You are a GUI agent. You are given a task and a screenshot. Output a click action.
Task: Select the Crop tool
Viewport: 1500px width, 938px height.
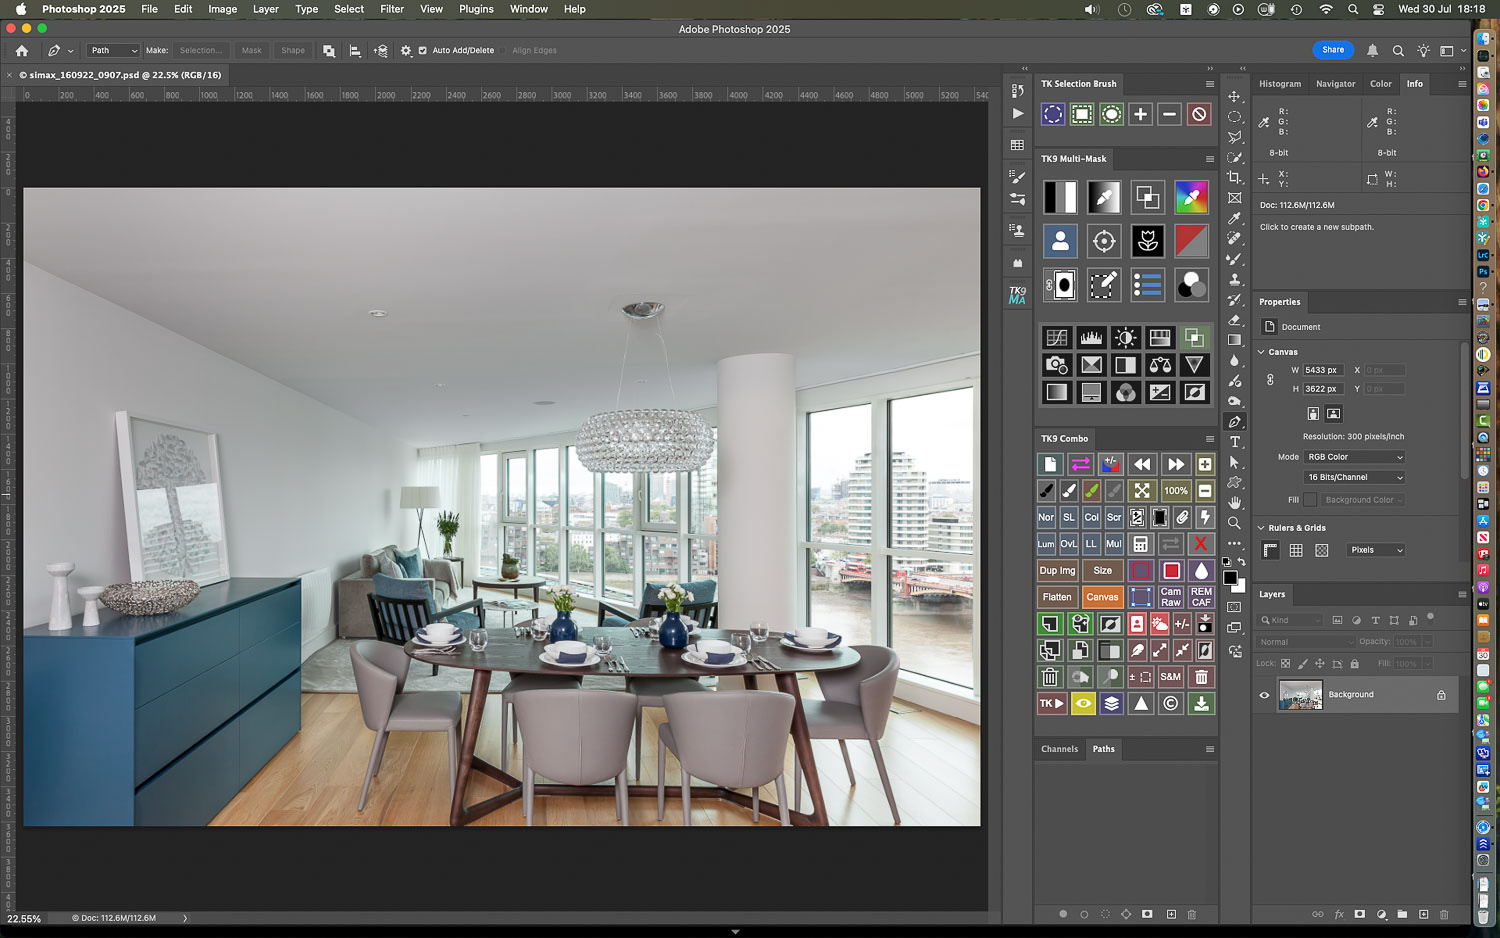coord(1235,178)
